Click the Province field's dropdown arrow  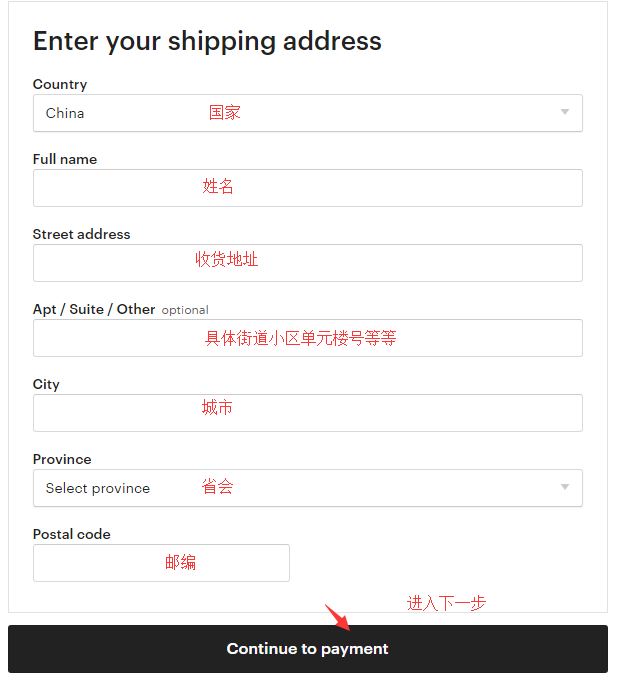pyautogui.click(x=565, y=488)
